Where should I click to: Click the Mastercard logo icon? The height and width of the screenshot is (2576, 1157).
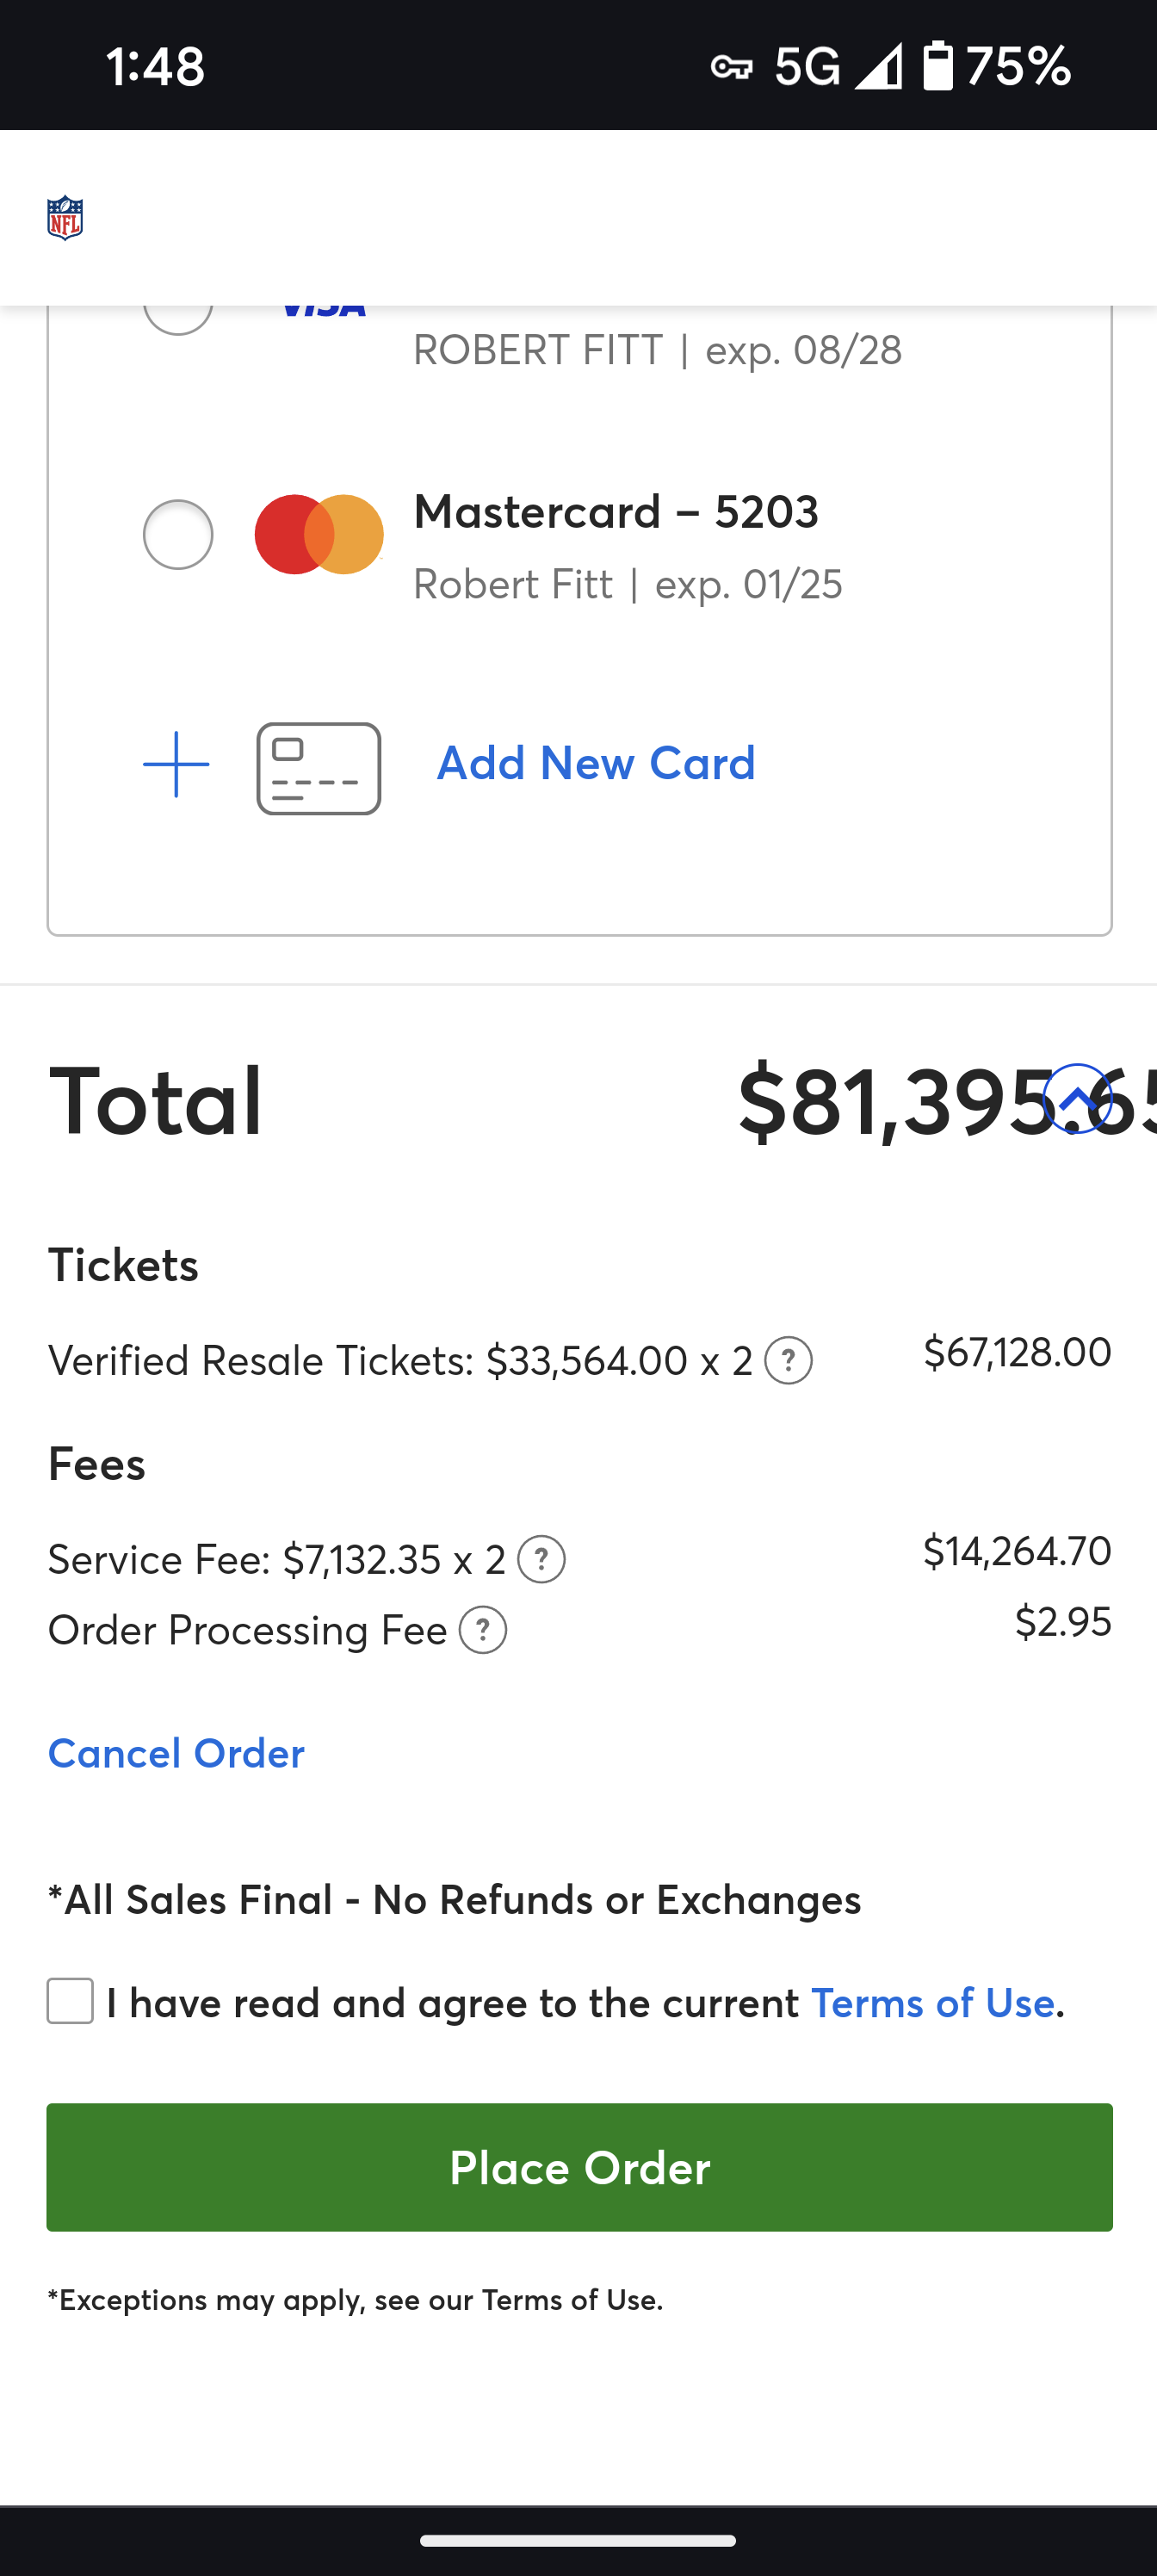point(319,535)
